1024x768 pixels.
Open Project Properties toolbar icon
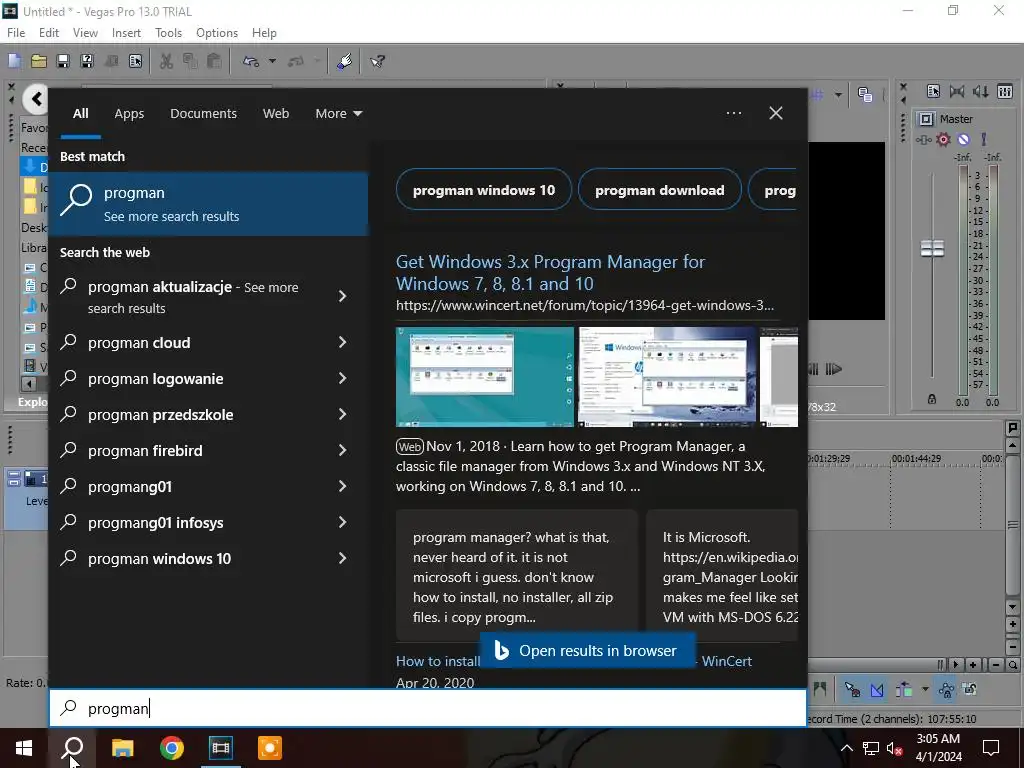pos(135,61)
